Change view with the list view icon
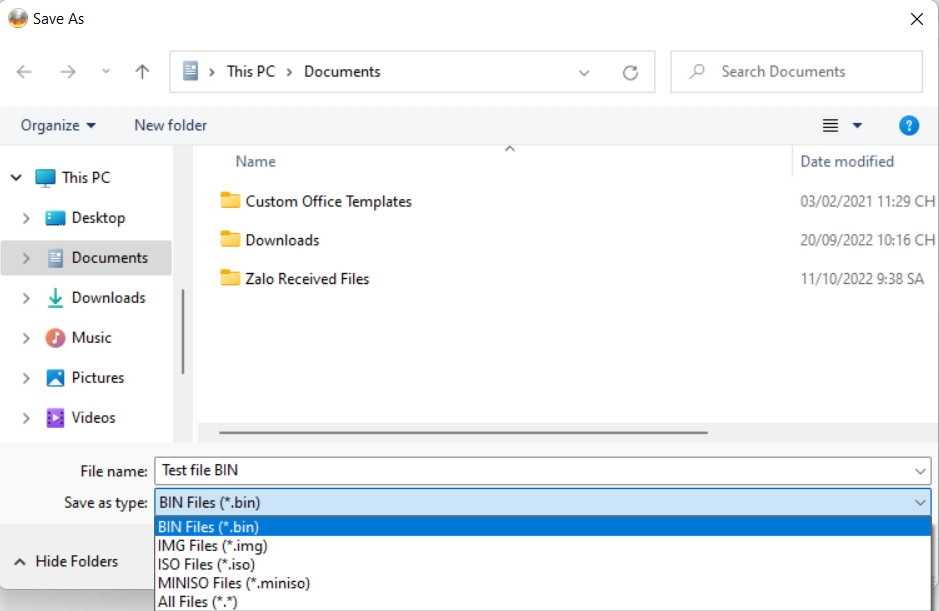This screenshot has width=939, height=611. 830,125
